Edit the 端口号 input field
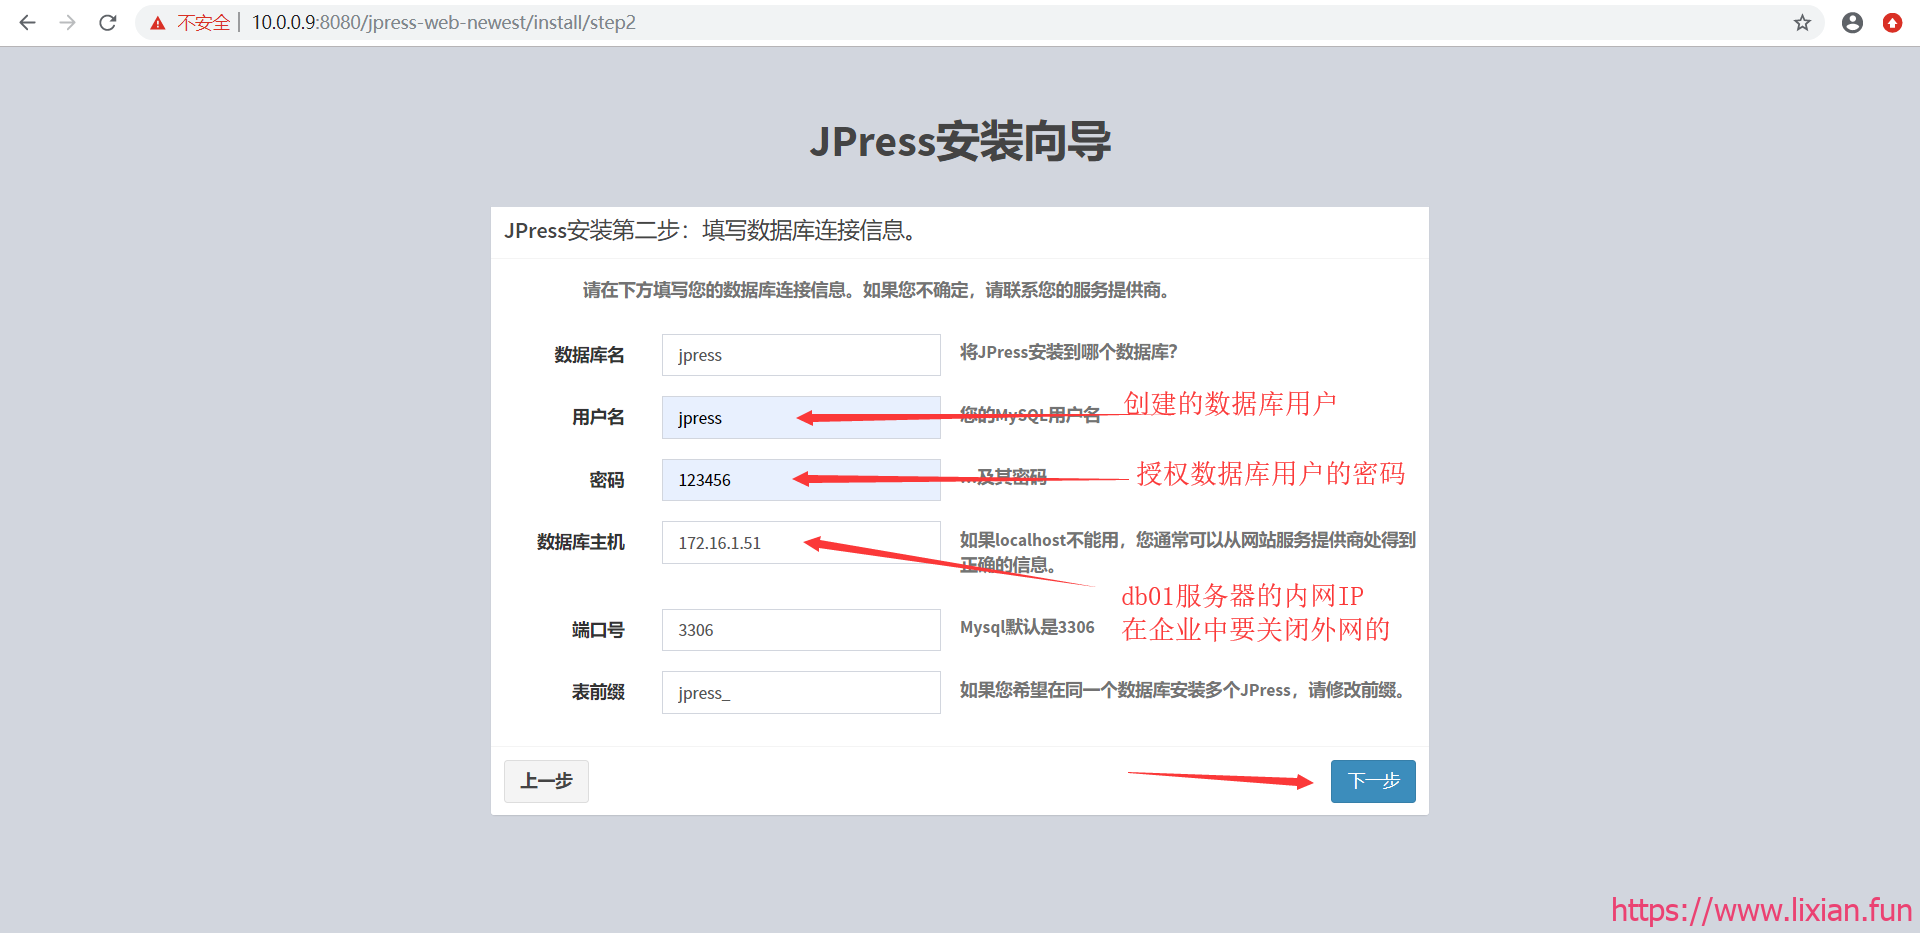 (x=801, y=630)
